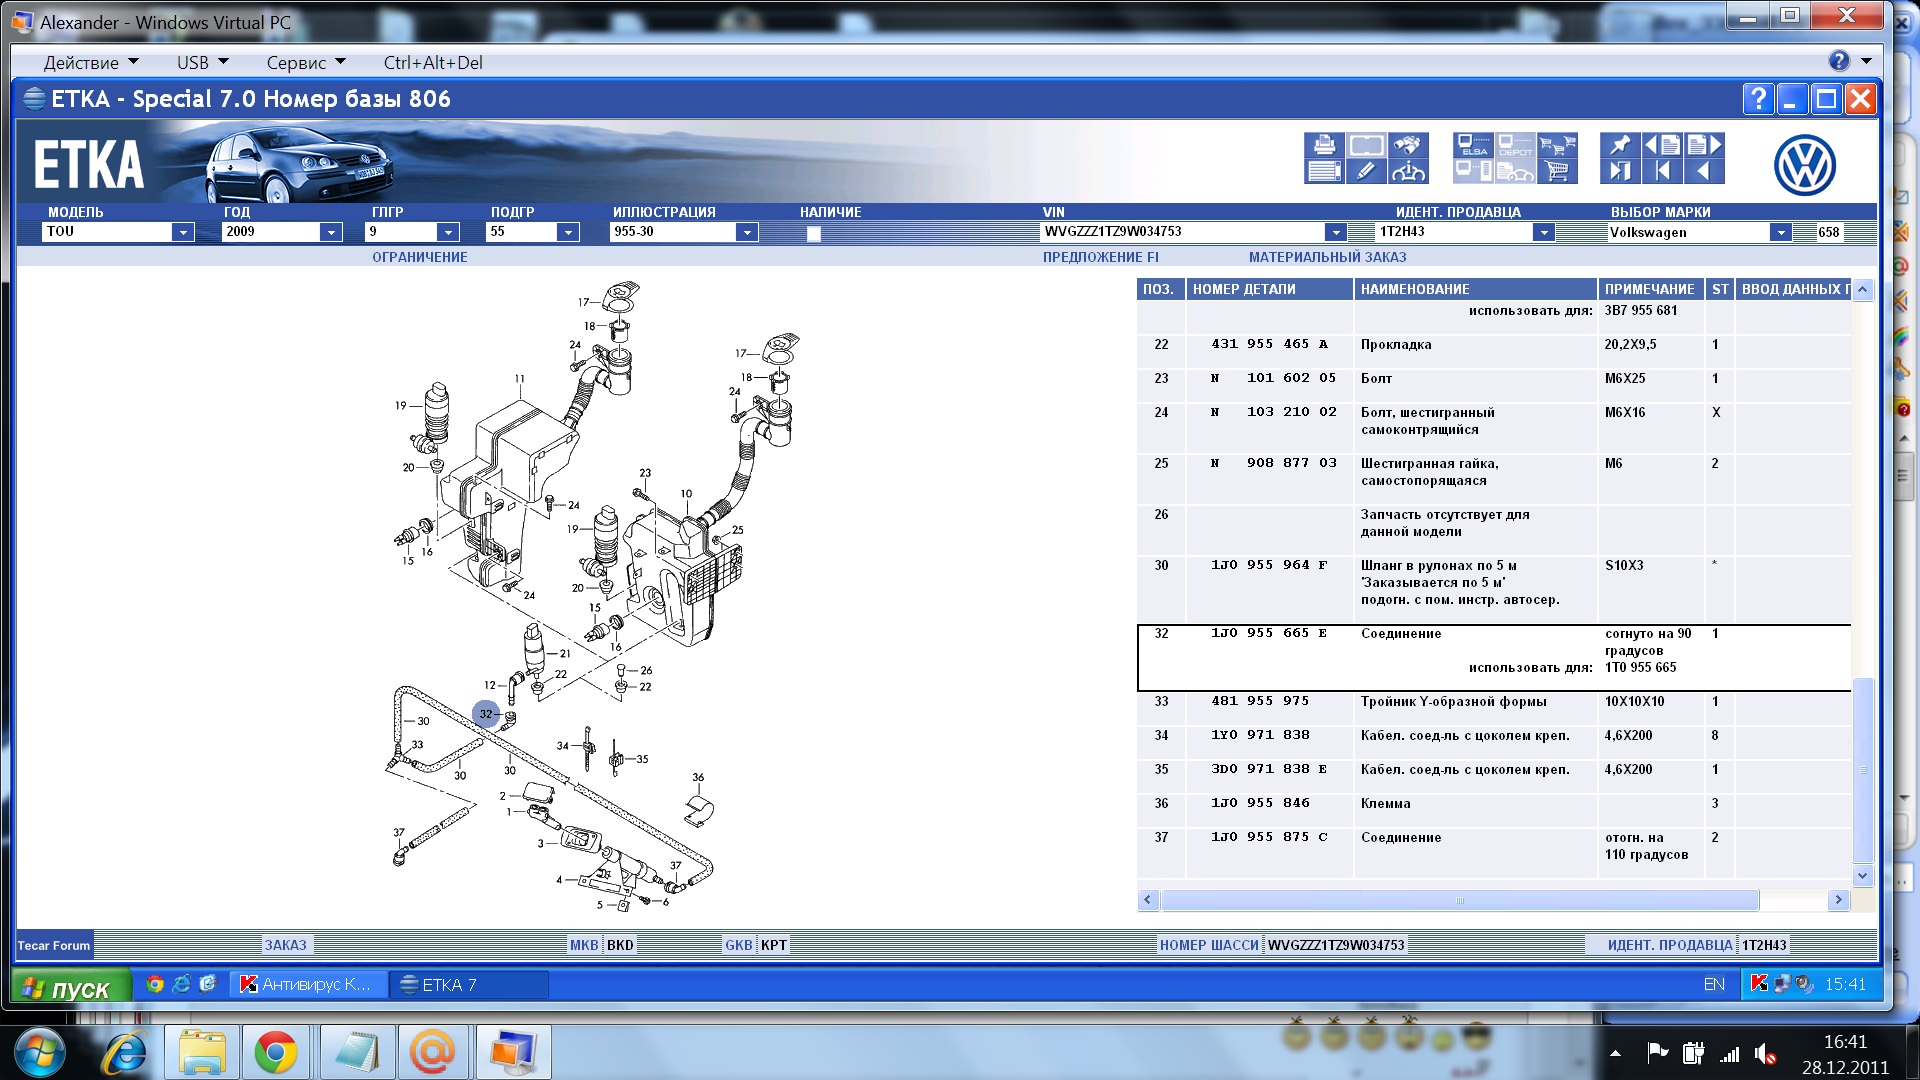
Task: Open the parts list view icon
Action: point(1324,171)
